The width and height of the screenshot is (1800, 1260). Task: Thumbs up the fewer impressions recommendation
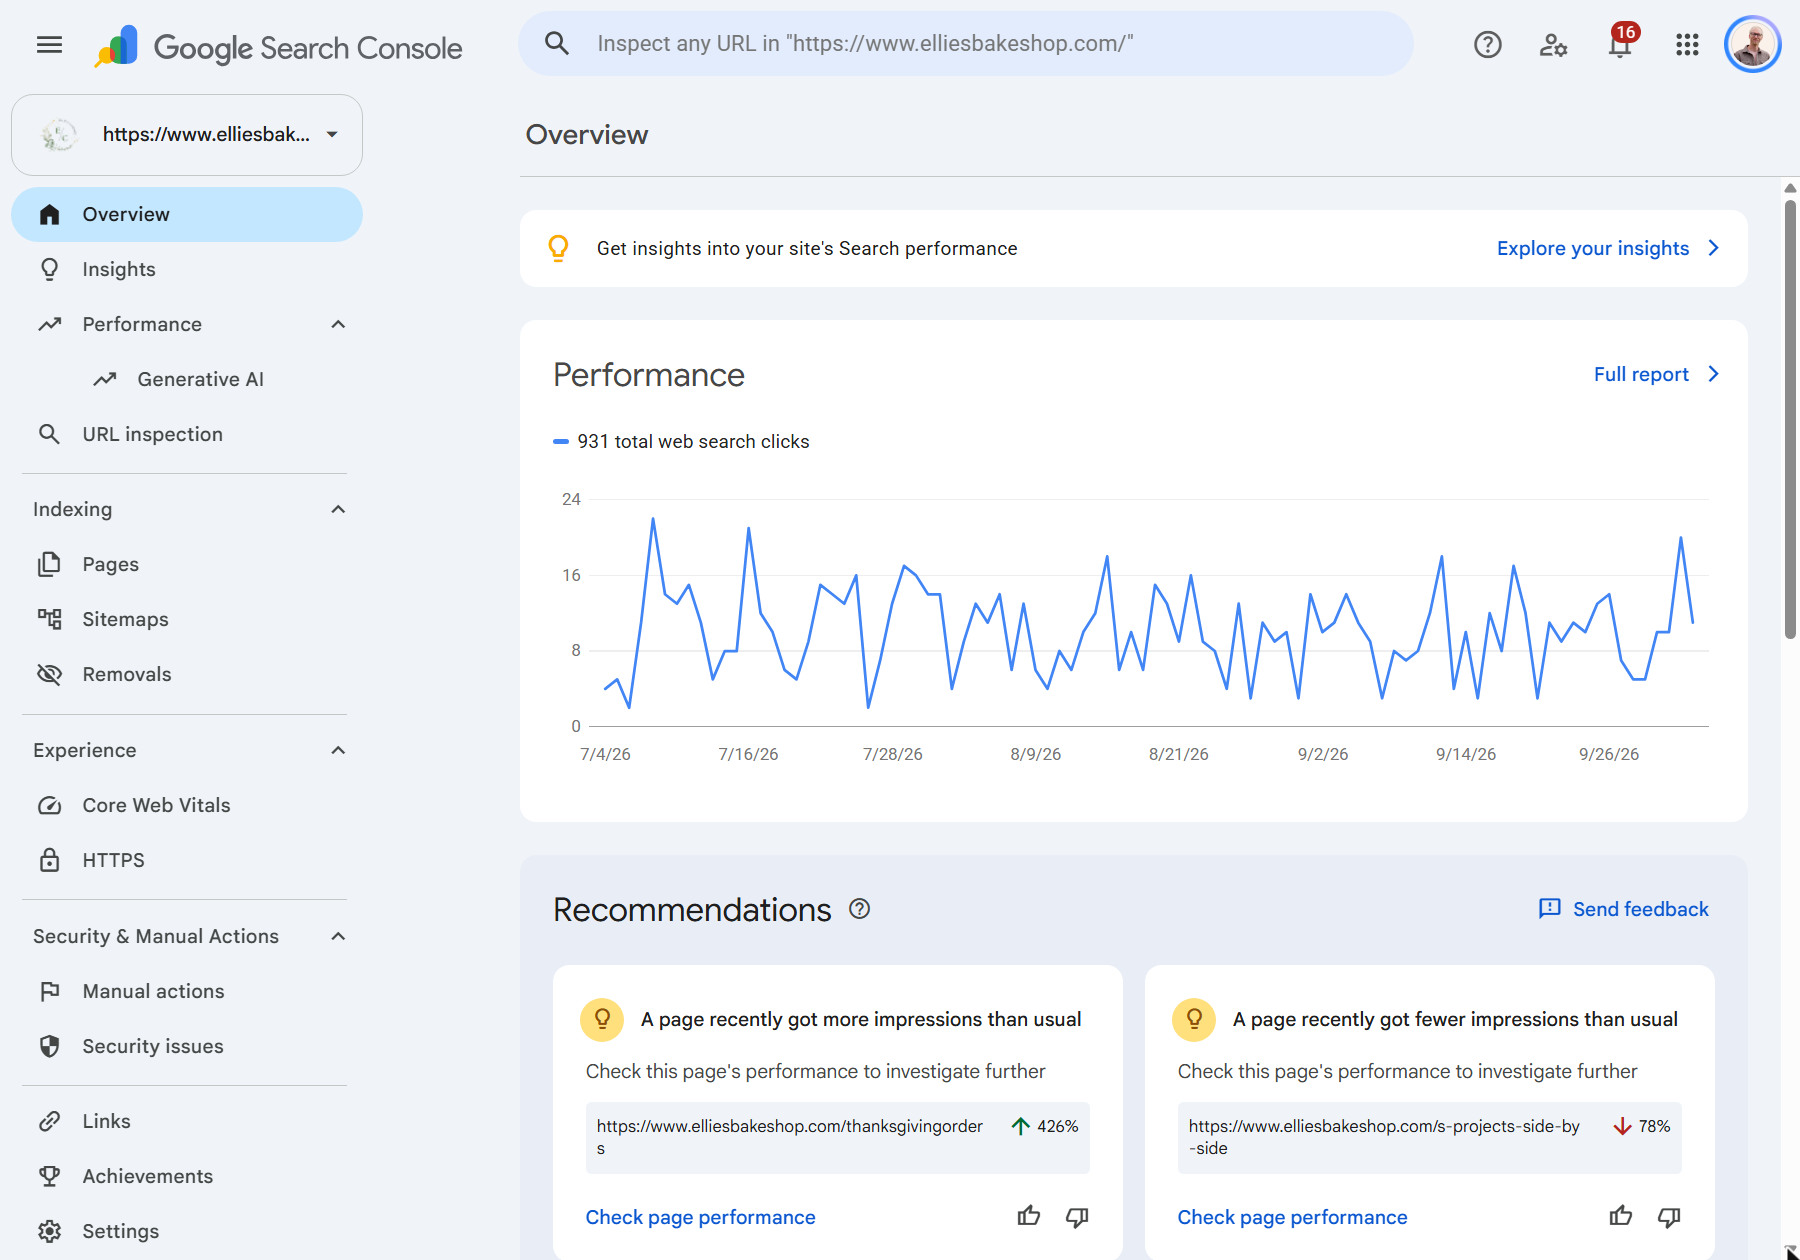tap(1621, 1216)
